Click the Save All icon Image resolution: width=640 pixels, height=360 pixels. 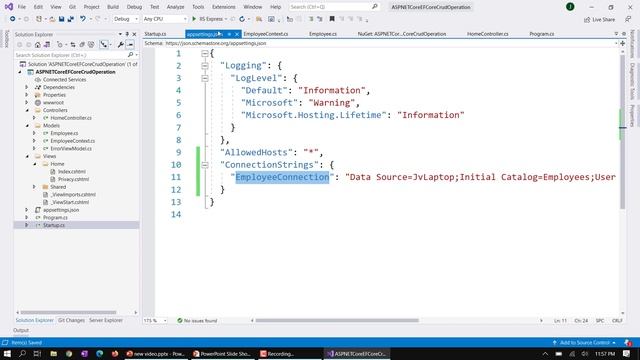pyautogui.click(x=71, y=19)
